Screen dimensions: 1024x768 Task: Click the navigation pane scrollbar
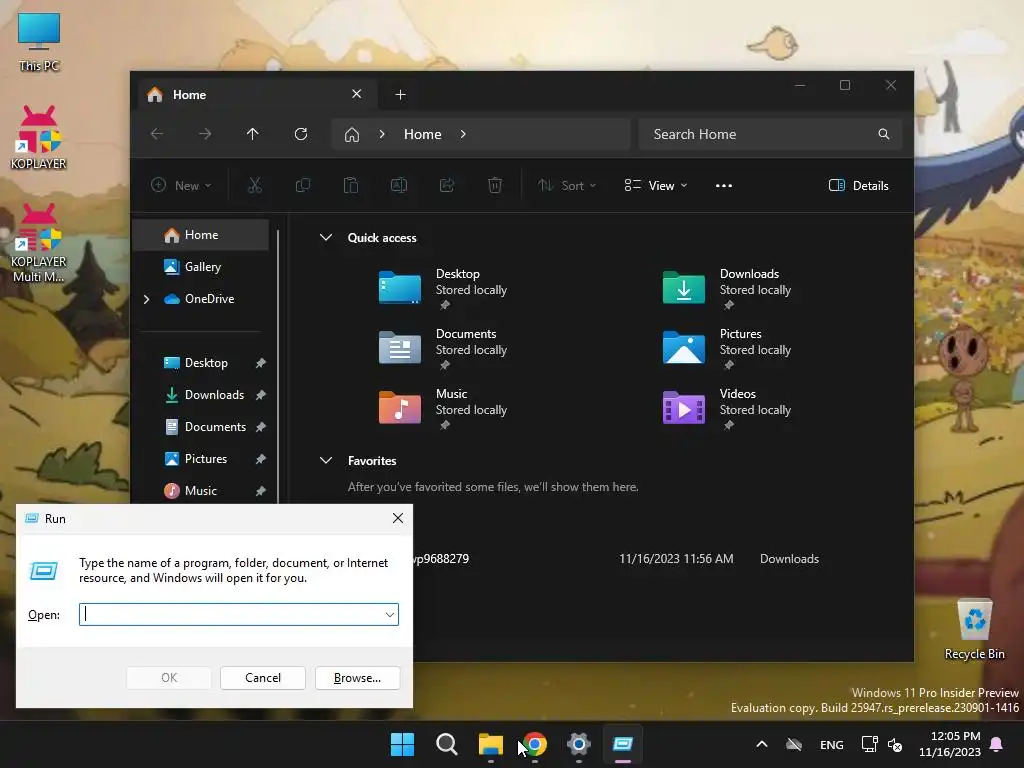pos(278,366)
